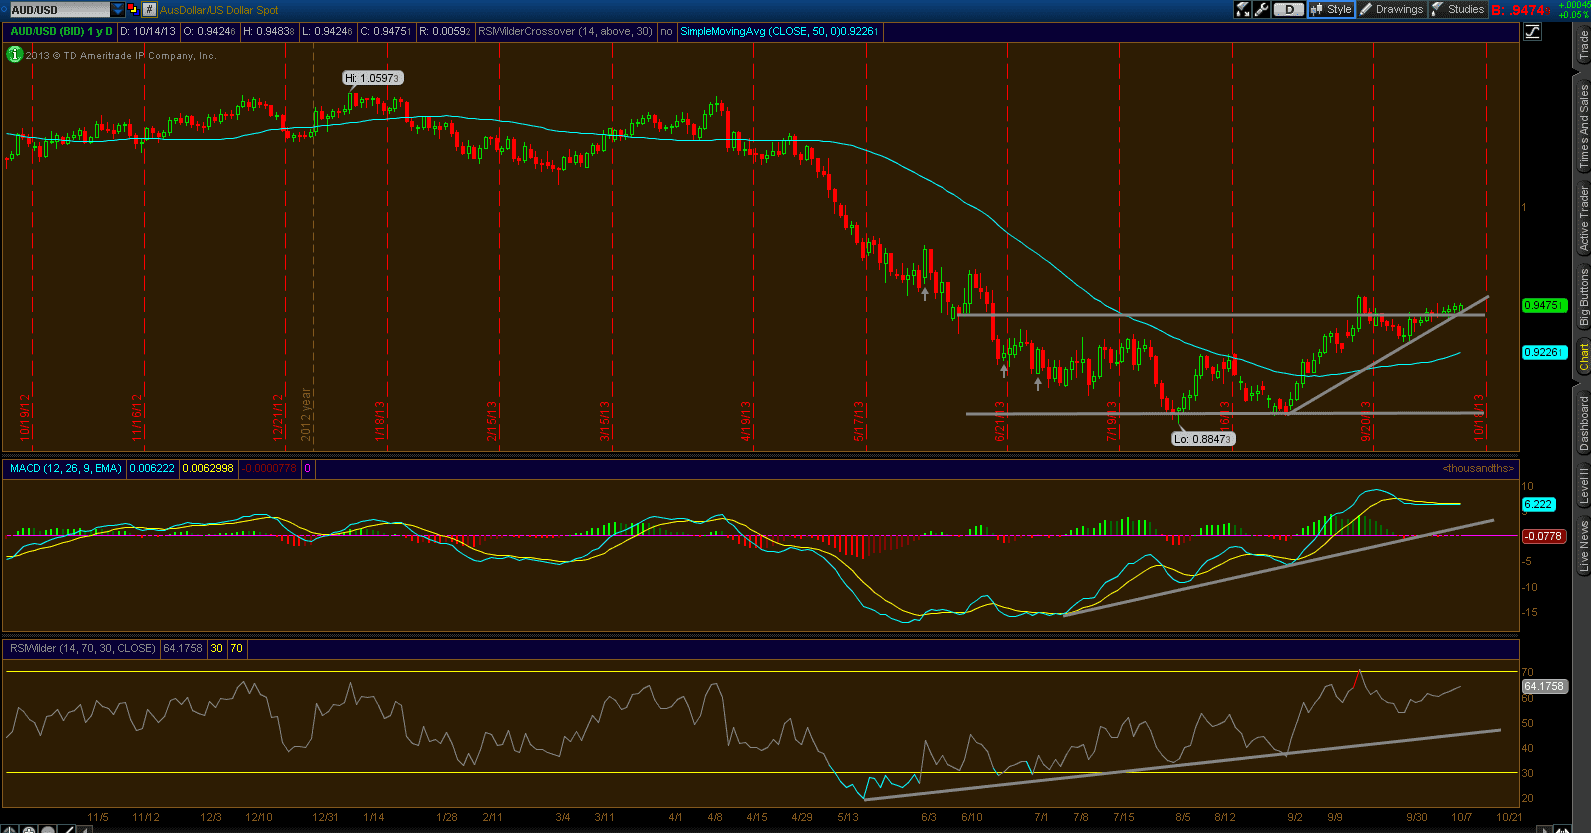Click the 0.9475 current price axis bubble

click(x=1542, y=305)
